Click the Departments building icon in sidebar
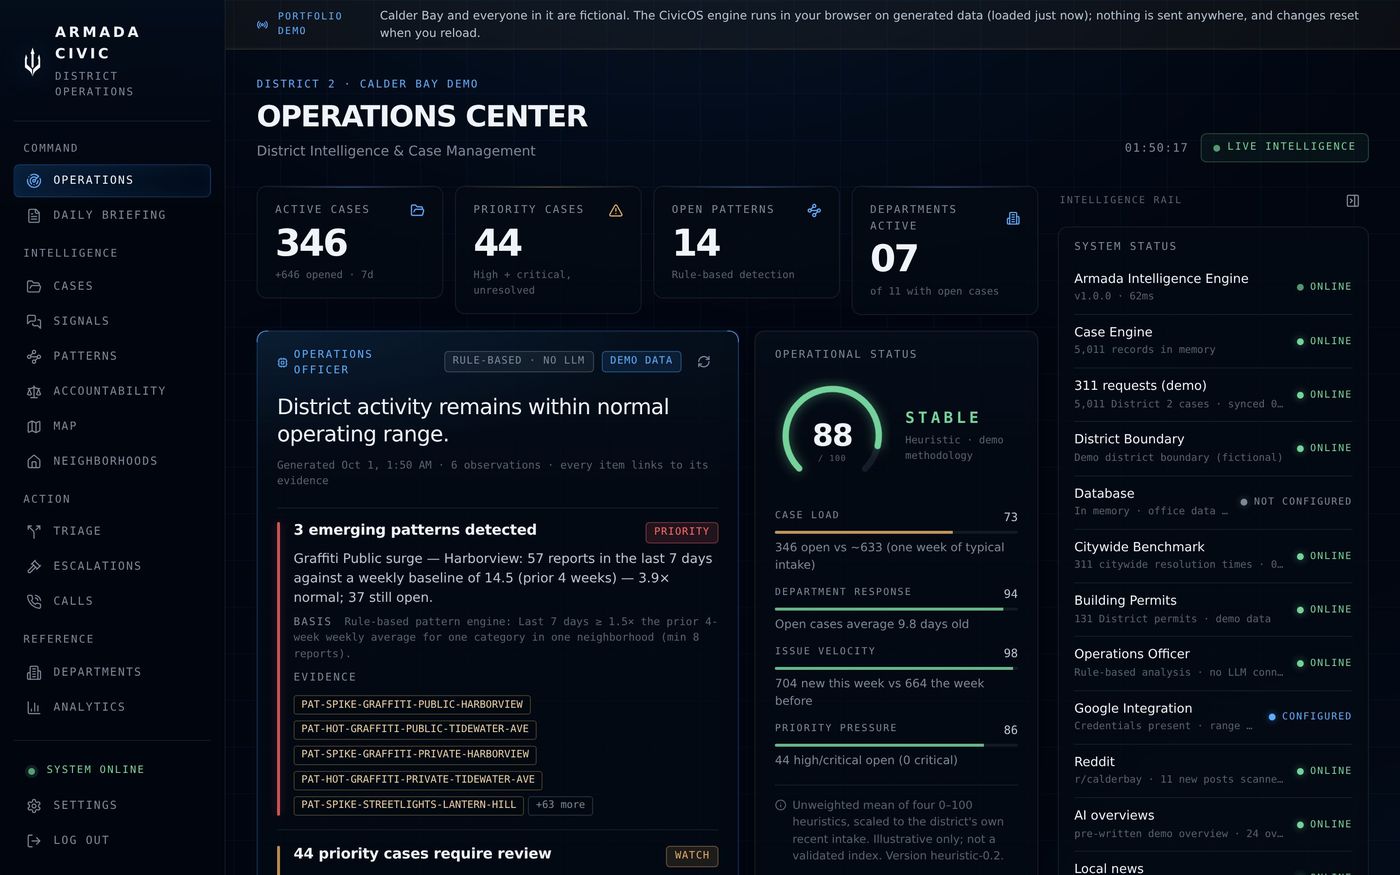Image resolution: width=1400 pixels, height=875 pixels. pyautogui.click(x=34, y=673)
